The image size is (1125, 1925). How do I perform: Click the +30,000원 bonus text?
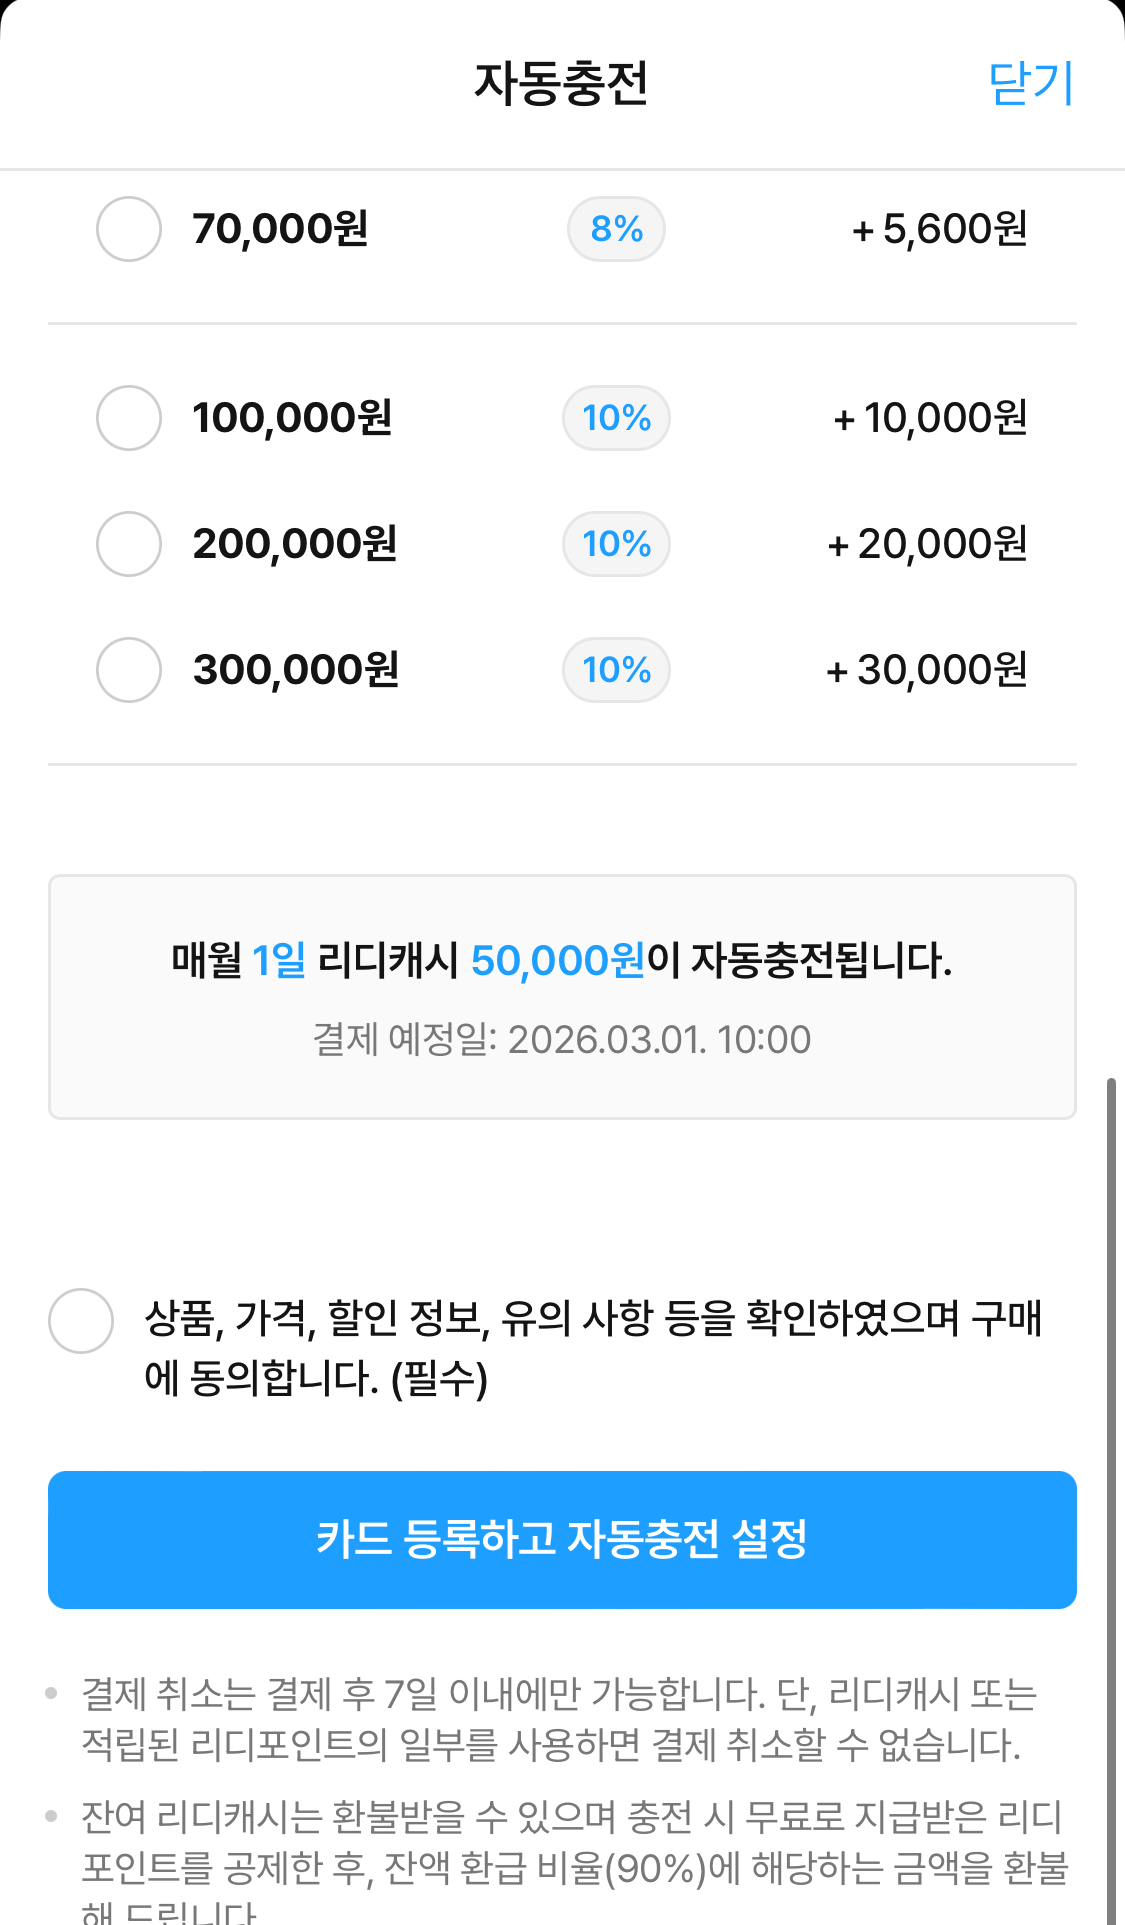point(926,670)
